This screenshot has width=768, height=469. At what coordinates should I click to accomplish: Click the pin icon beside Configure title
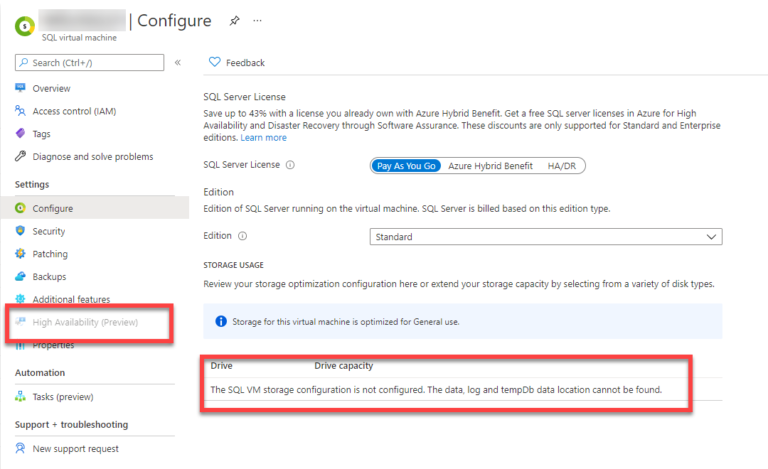coord(234,21)
